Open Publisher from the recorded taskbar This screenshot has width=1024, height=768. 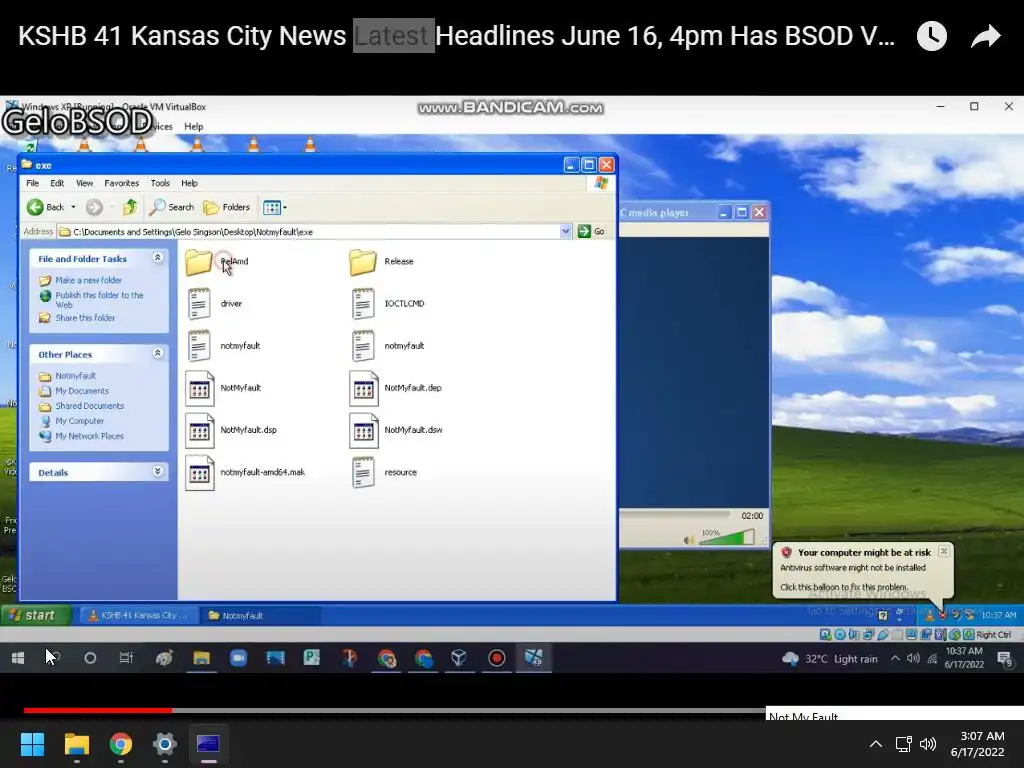pos(312,658)
